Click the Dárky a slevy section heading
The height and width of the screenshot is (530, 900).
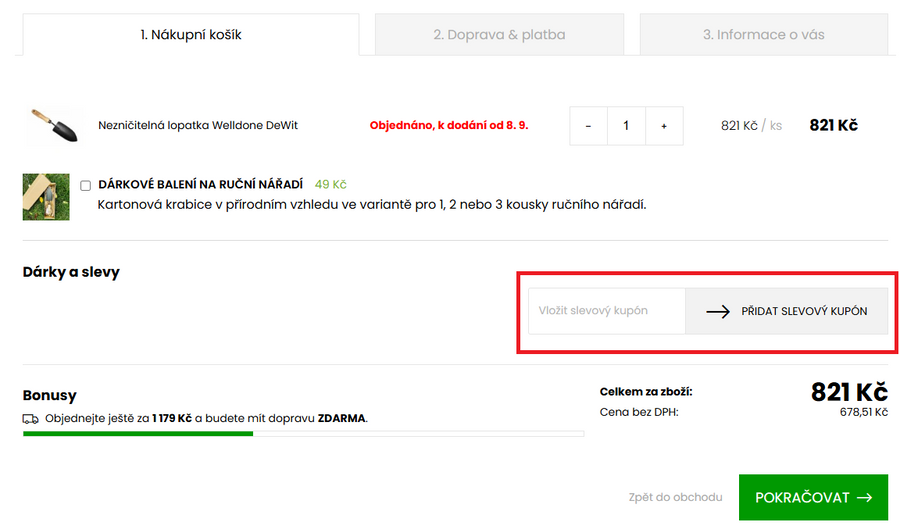71,272
